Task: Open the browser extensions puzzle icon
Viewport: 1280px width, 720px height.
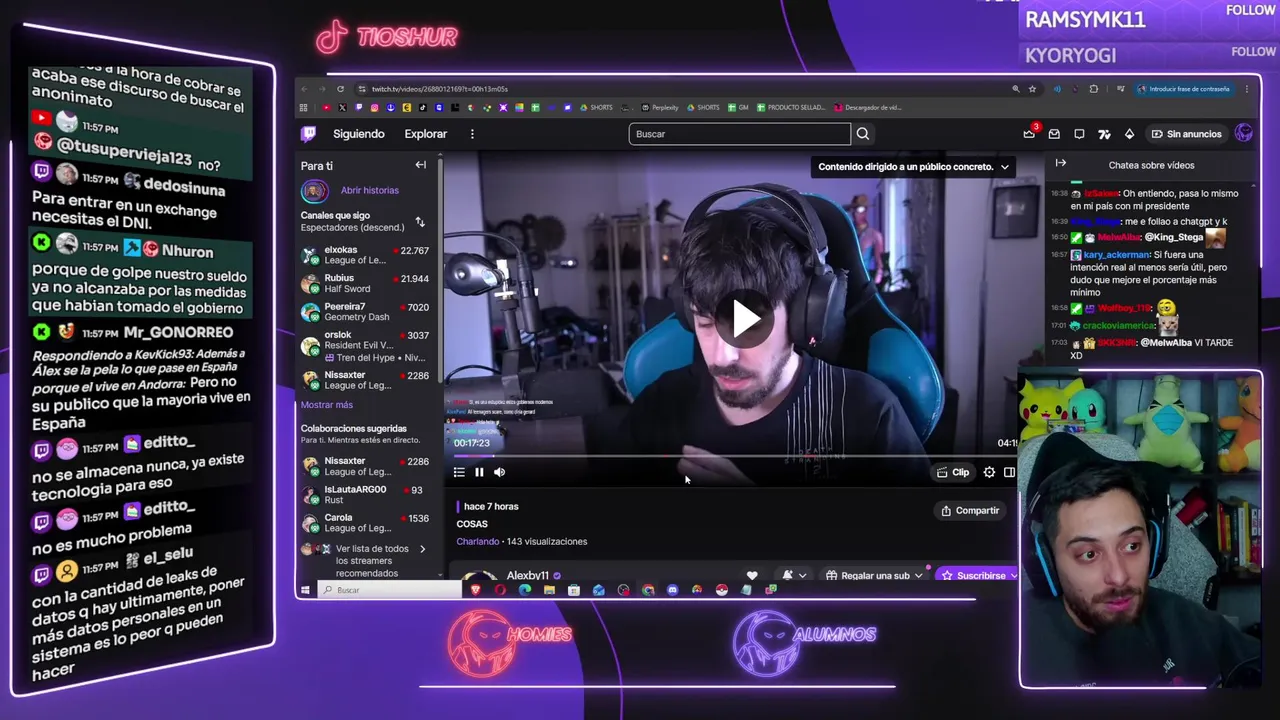Action: coord(1093,89)
